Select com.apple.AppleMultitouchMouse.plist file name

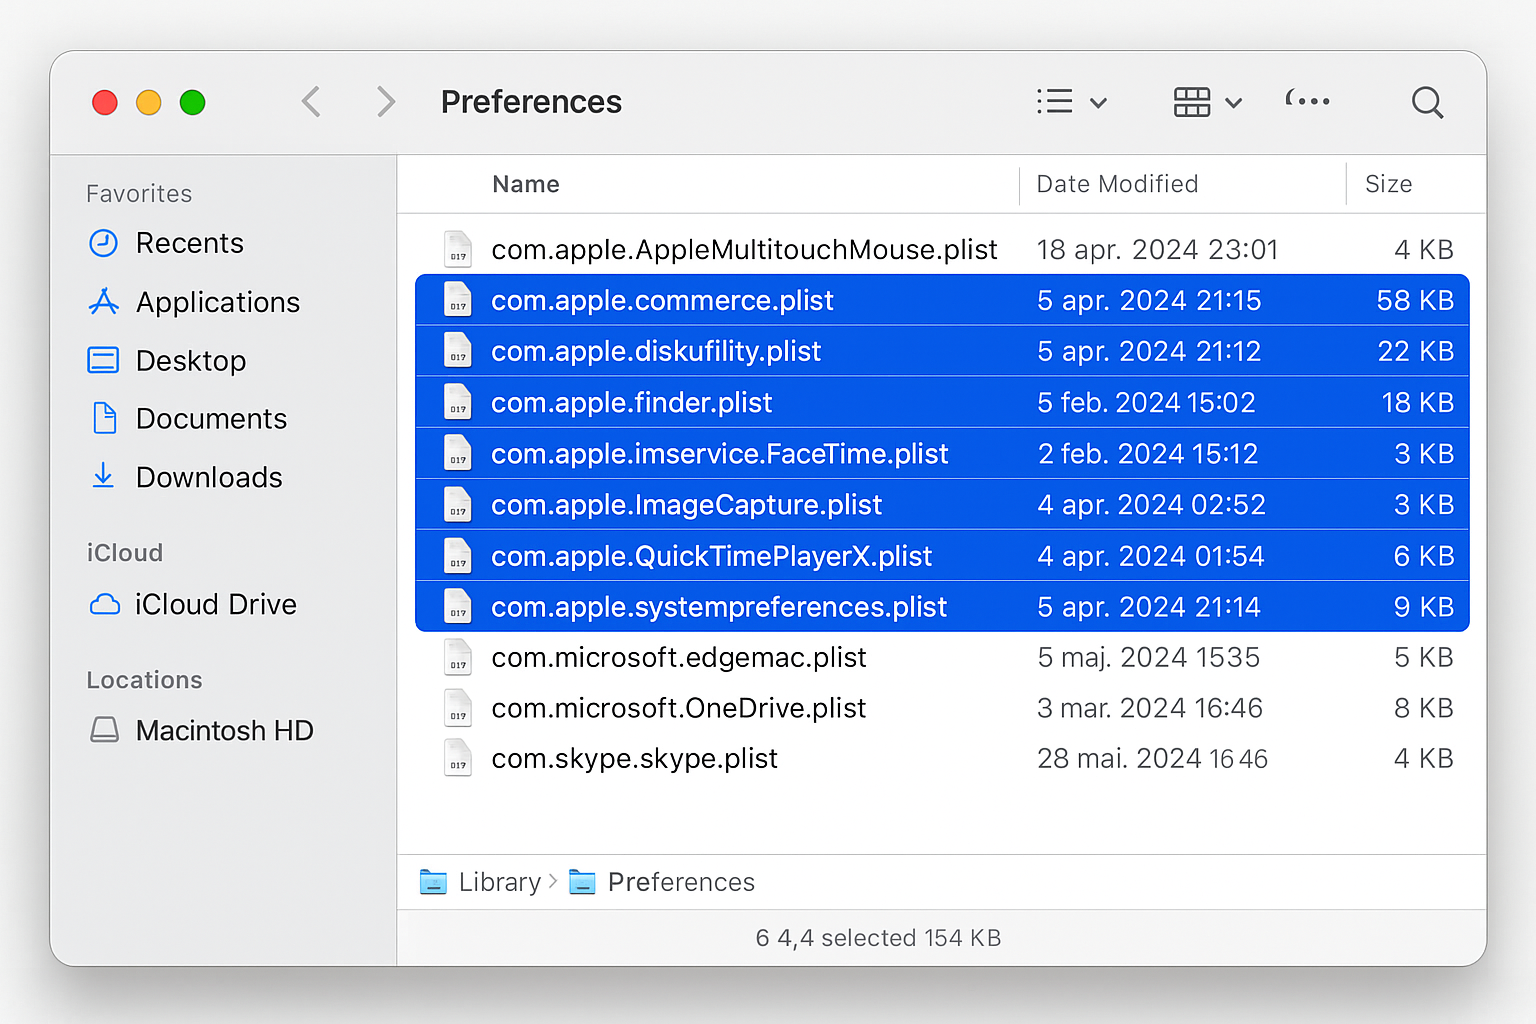tap(744, 249)
